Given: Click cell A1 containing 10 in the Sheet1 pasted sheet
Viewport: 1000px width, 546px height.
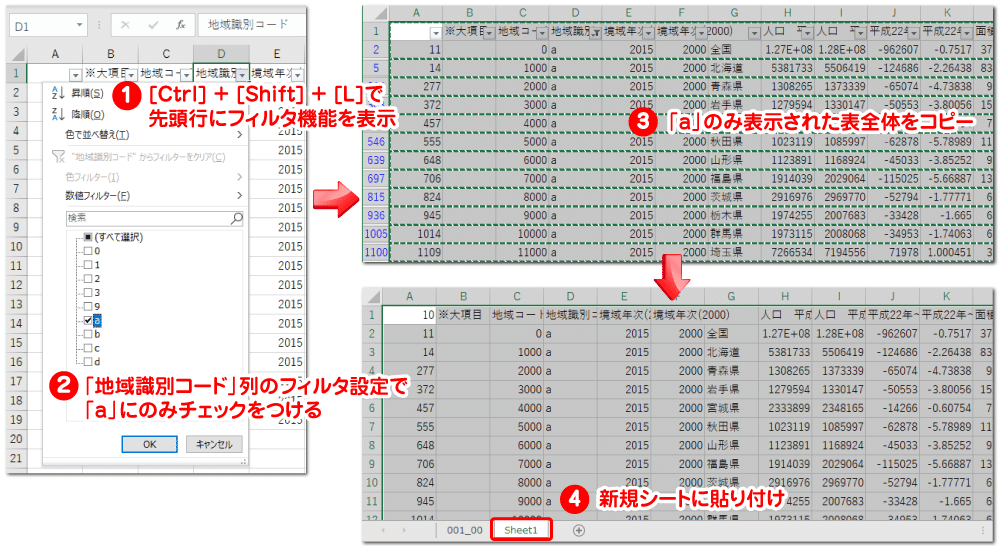Looking at the screenshot, I should pyautogui.click(x=409, y=315).
